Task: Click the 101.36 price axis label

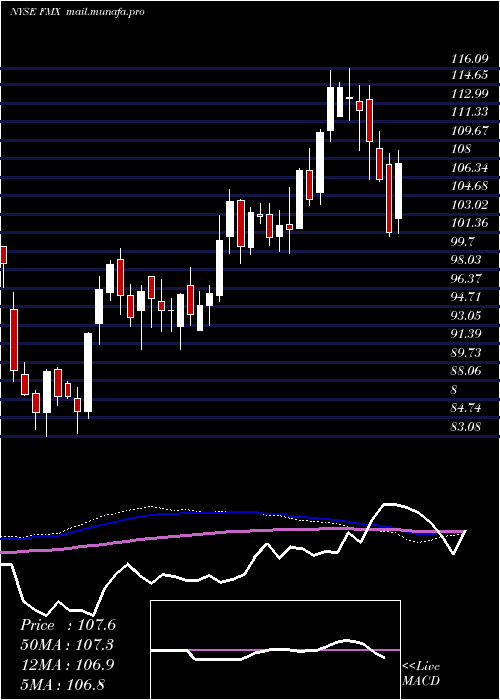Action: click(x=469, y=223)
